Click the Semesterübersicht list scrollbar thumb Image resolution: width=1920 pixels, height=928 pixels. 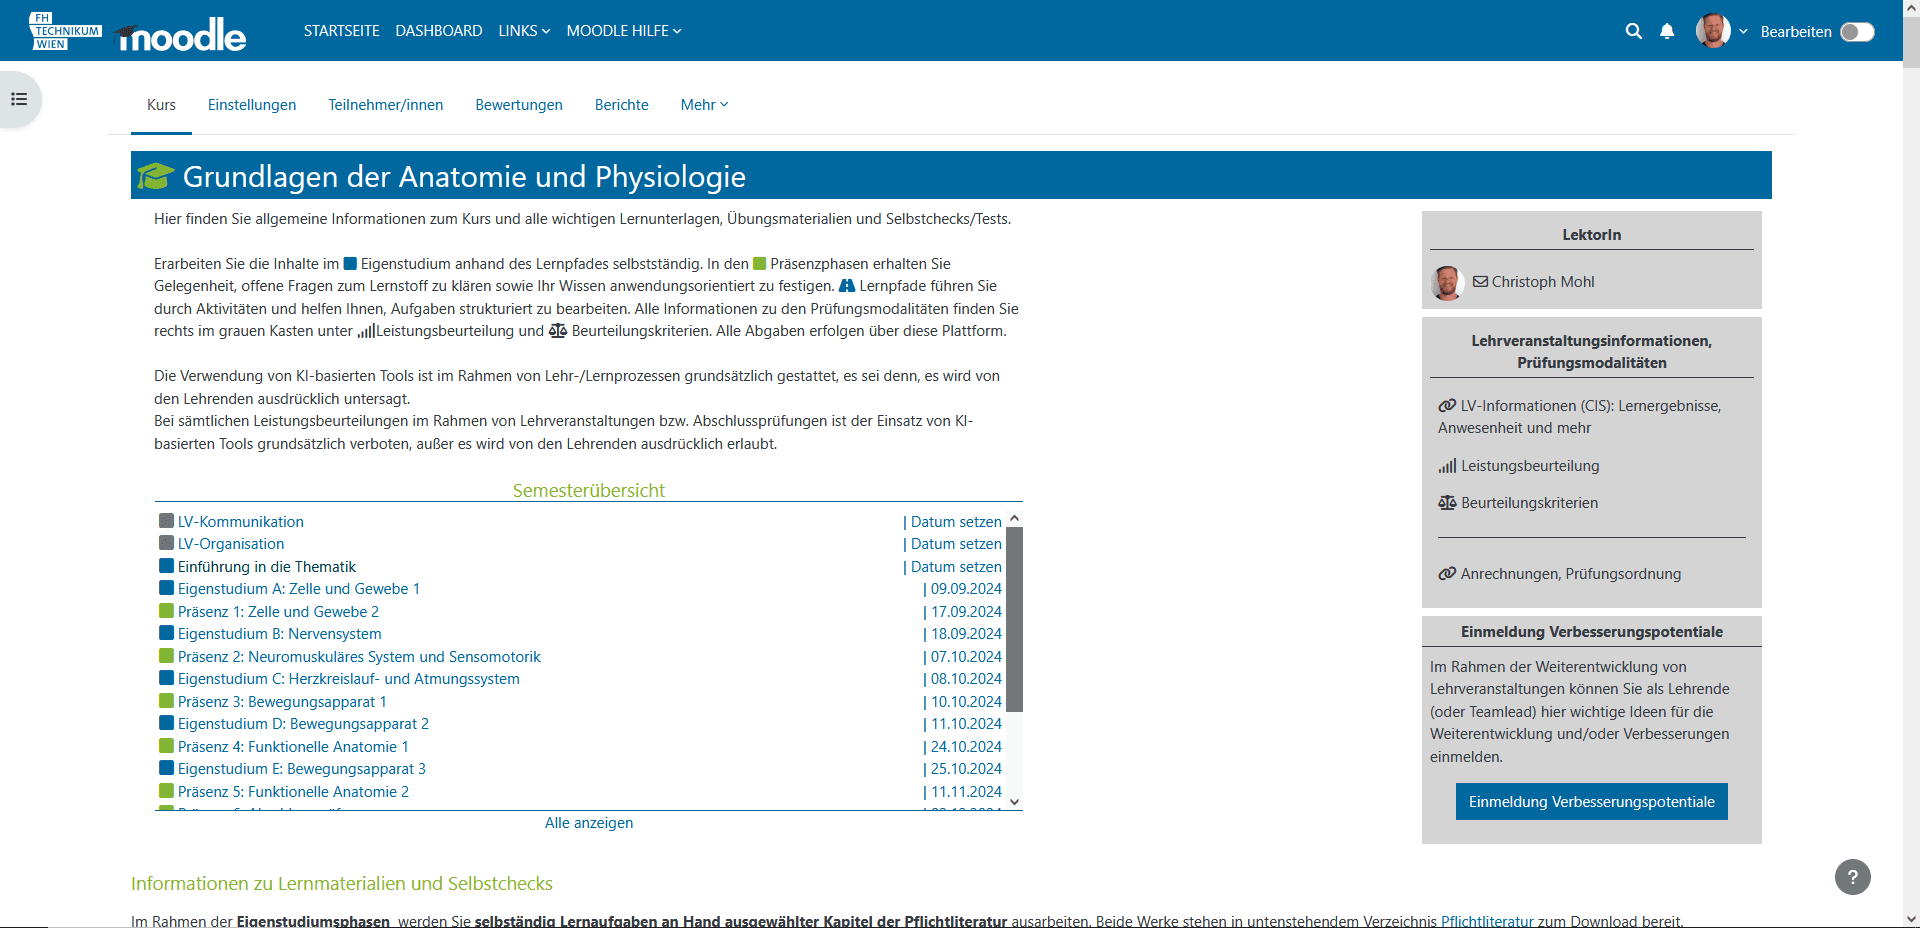(1014, 619)
